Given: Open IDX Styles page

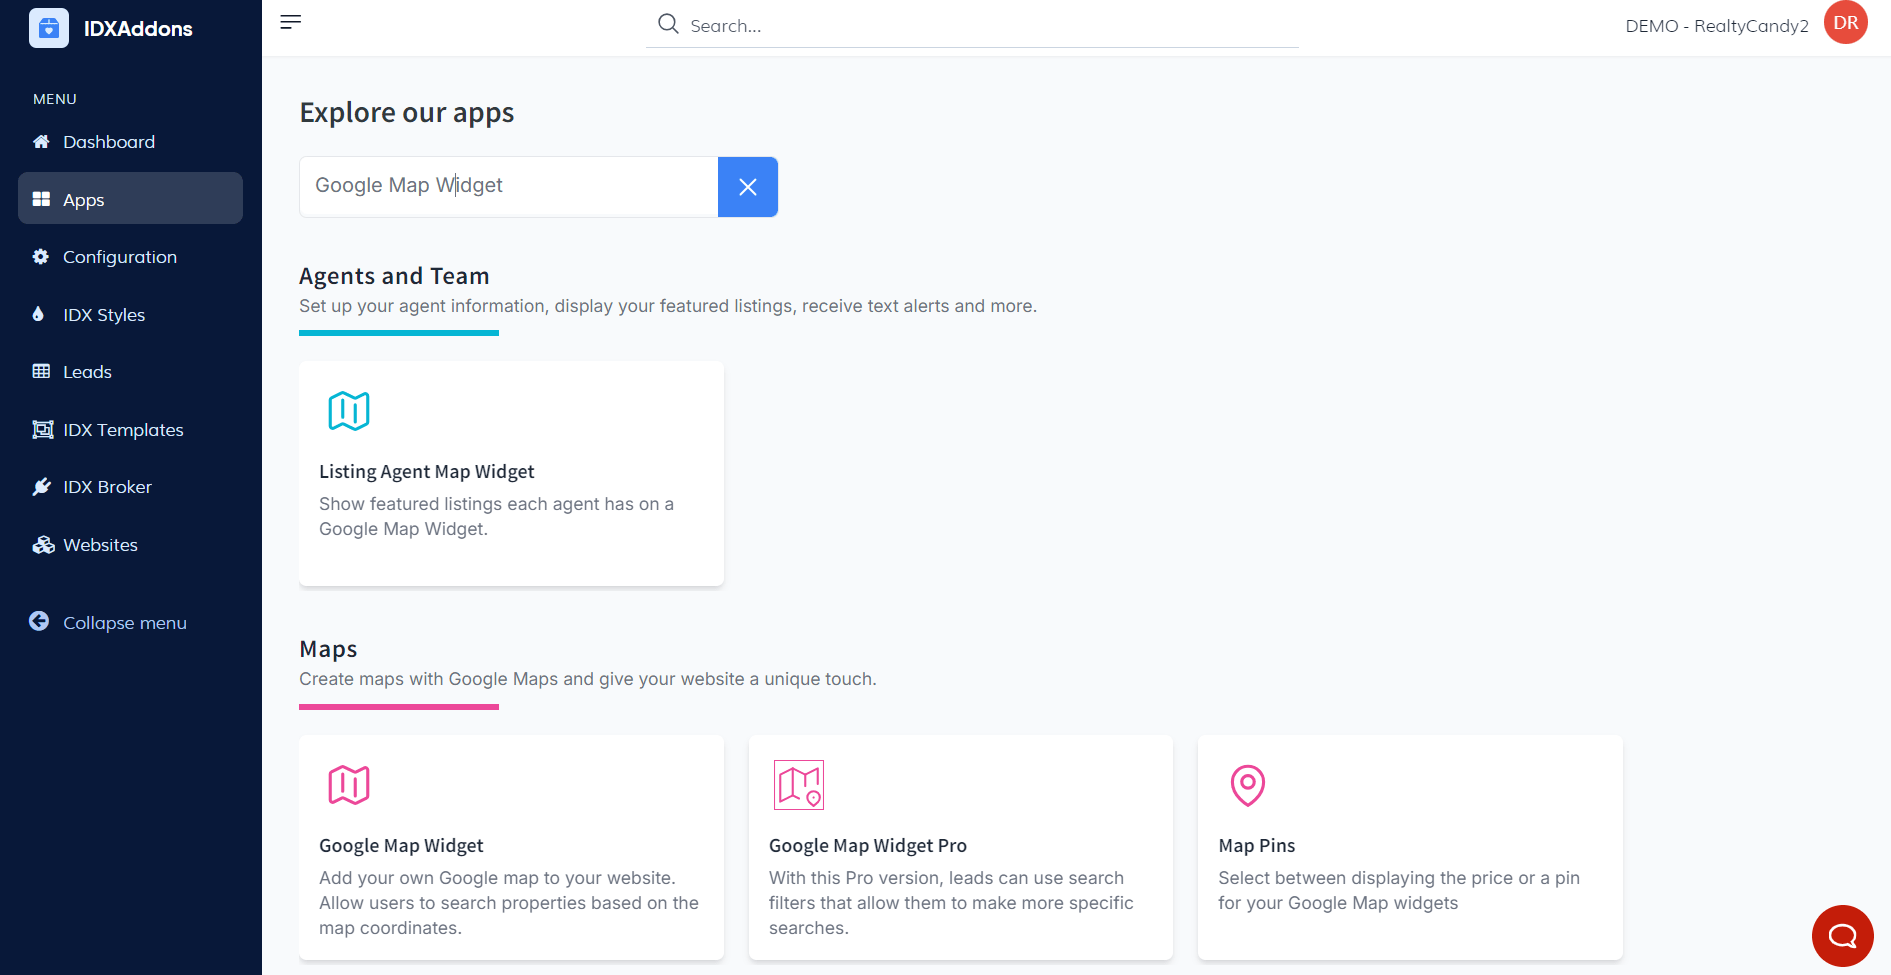Looking at the screenshot, I should [x=104, y=315].
